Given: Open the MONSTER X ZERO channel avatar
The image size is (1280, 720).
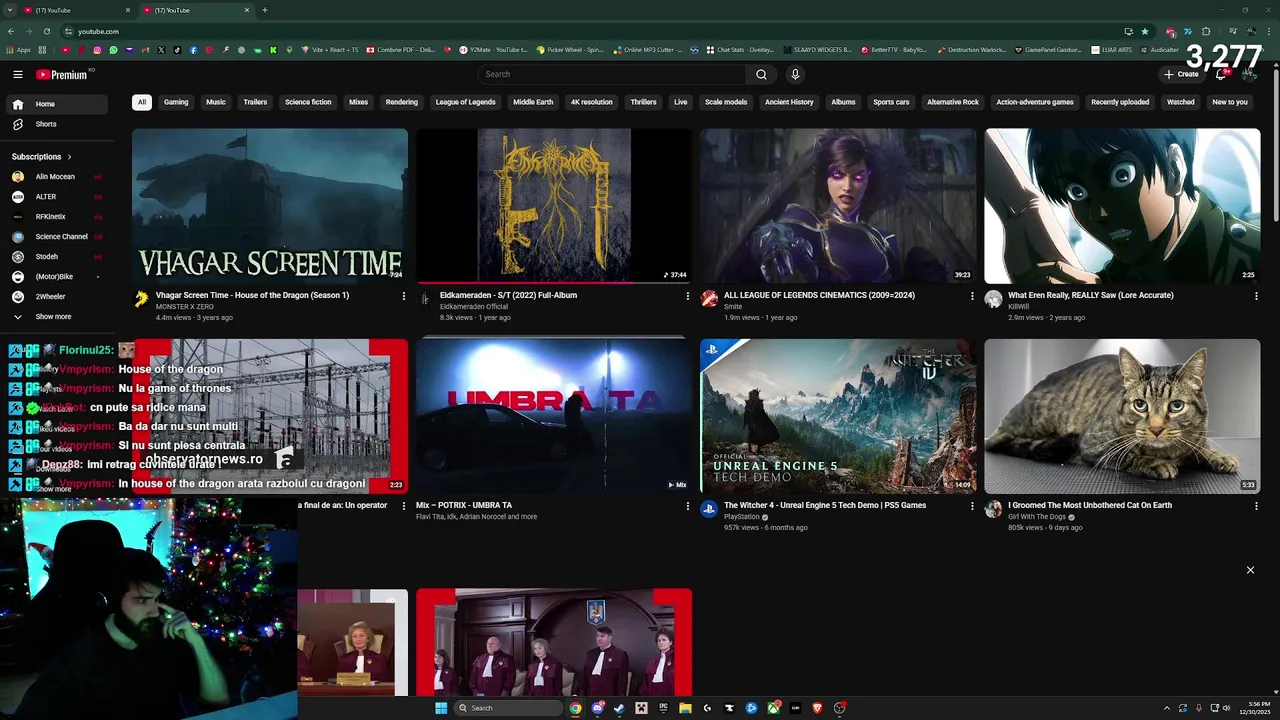Looking at the screenshot, I should [141, 298].
